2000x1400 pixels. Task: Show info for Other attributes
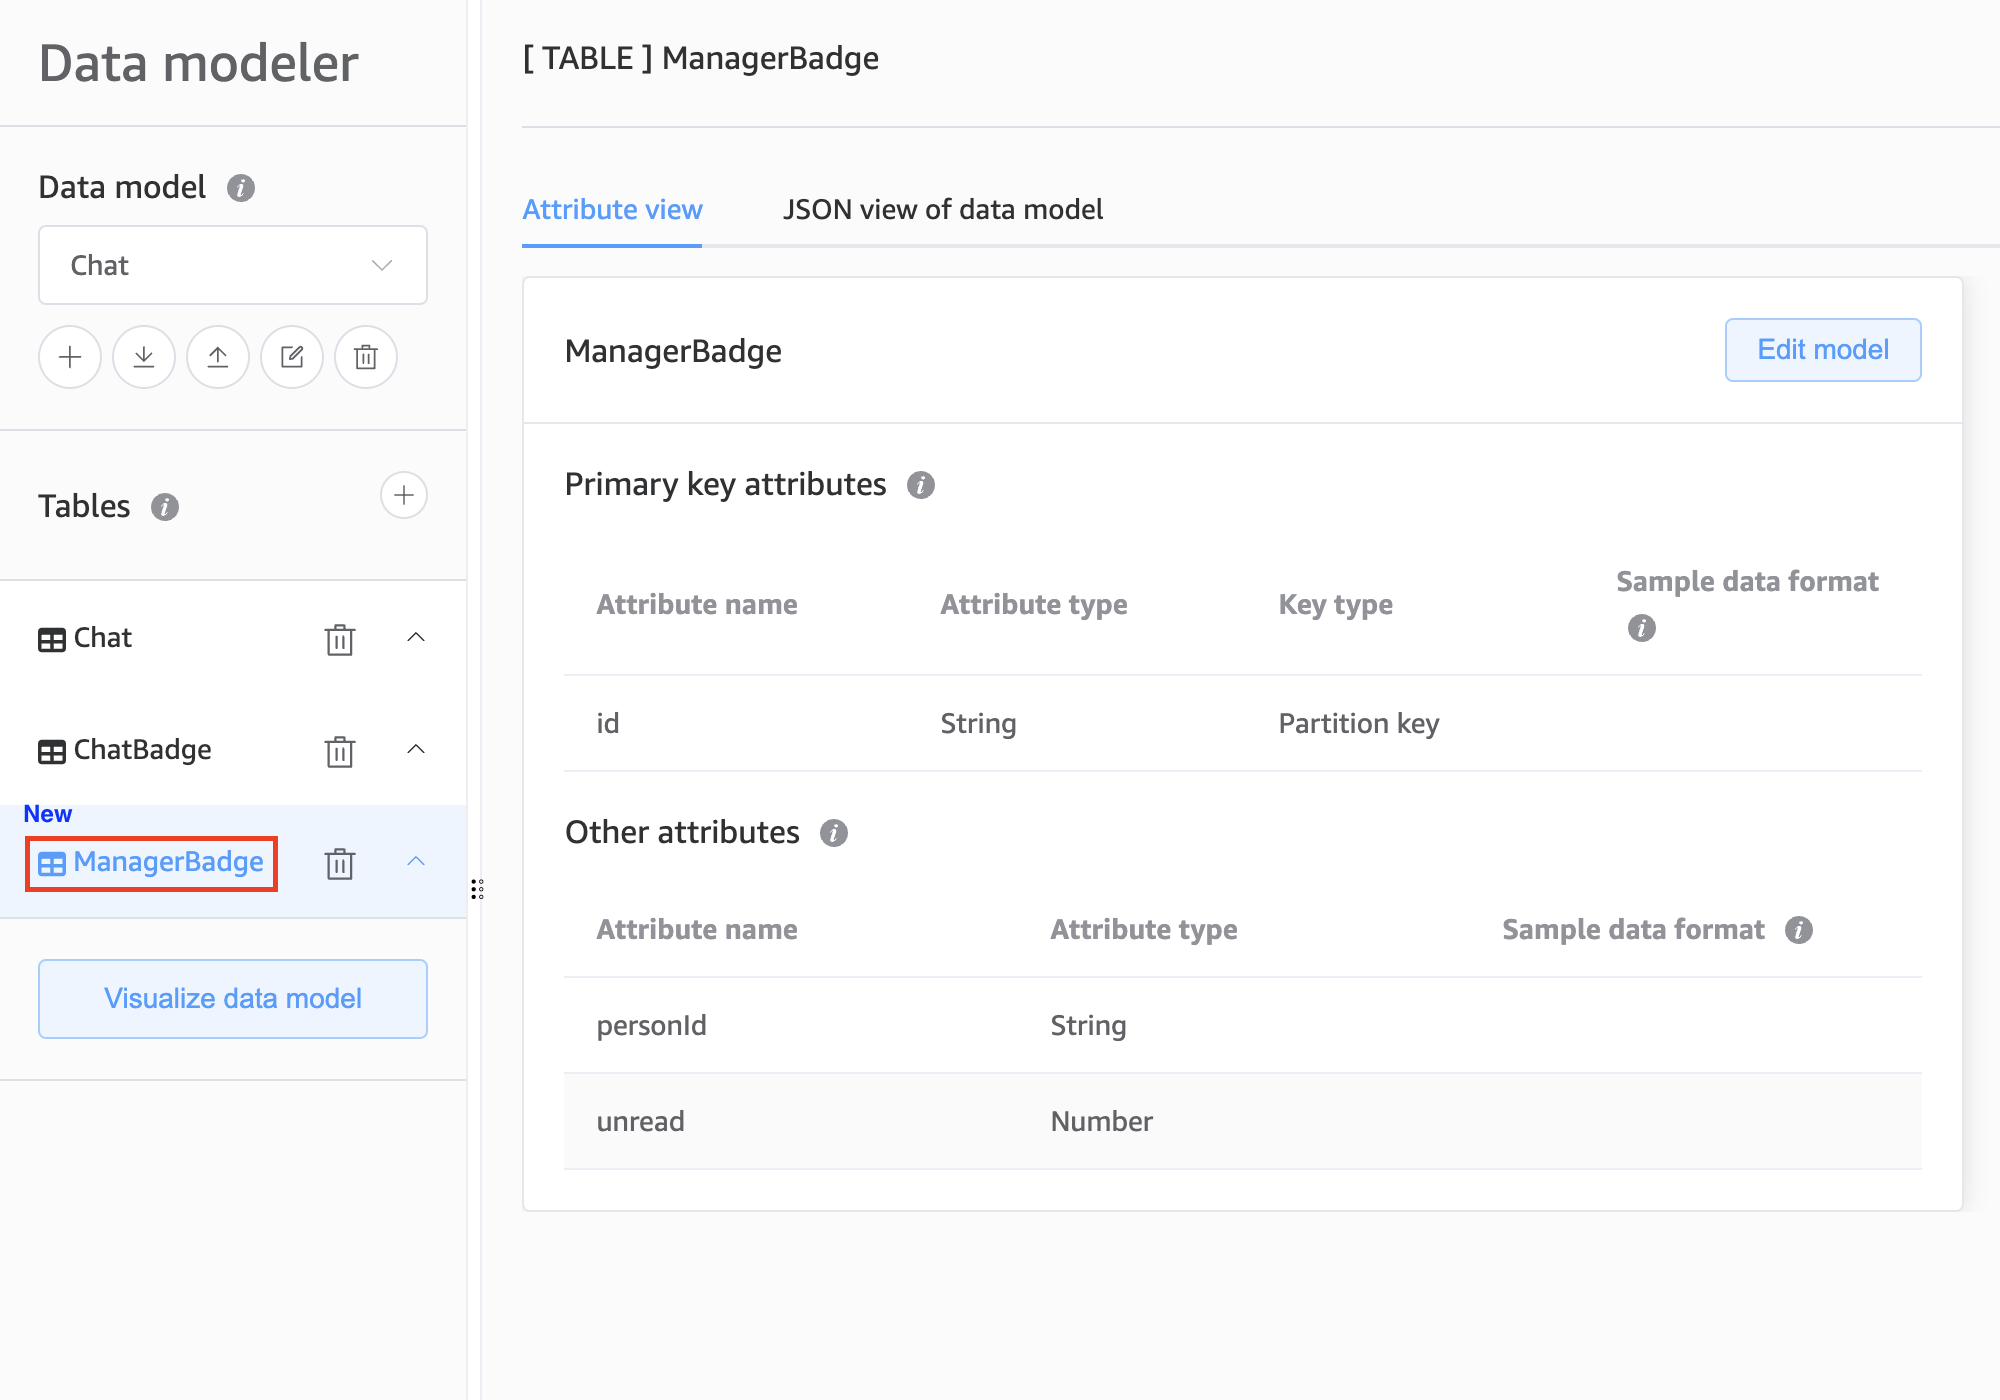[834, 833]
